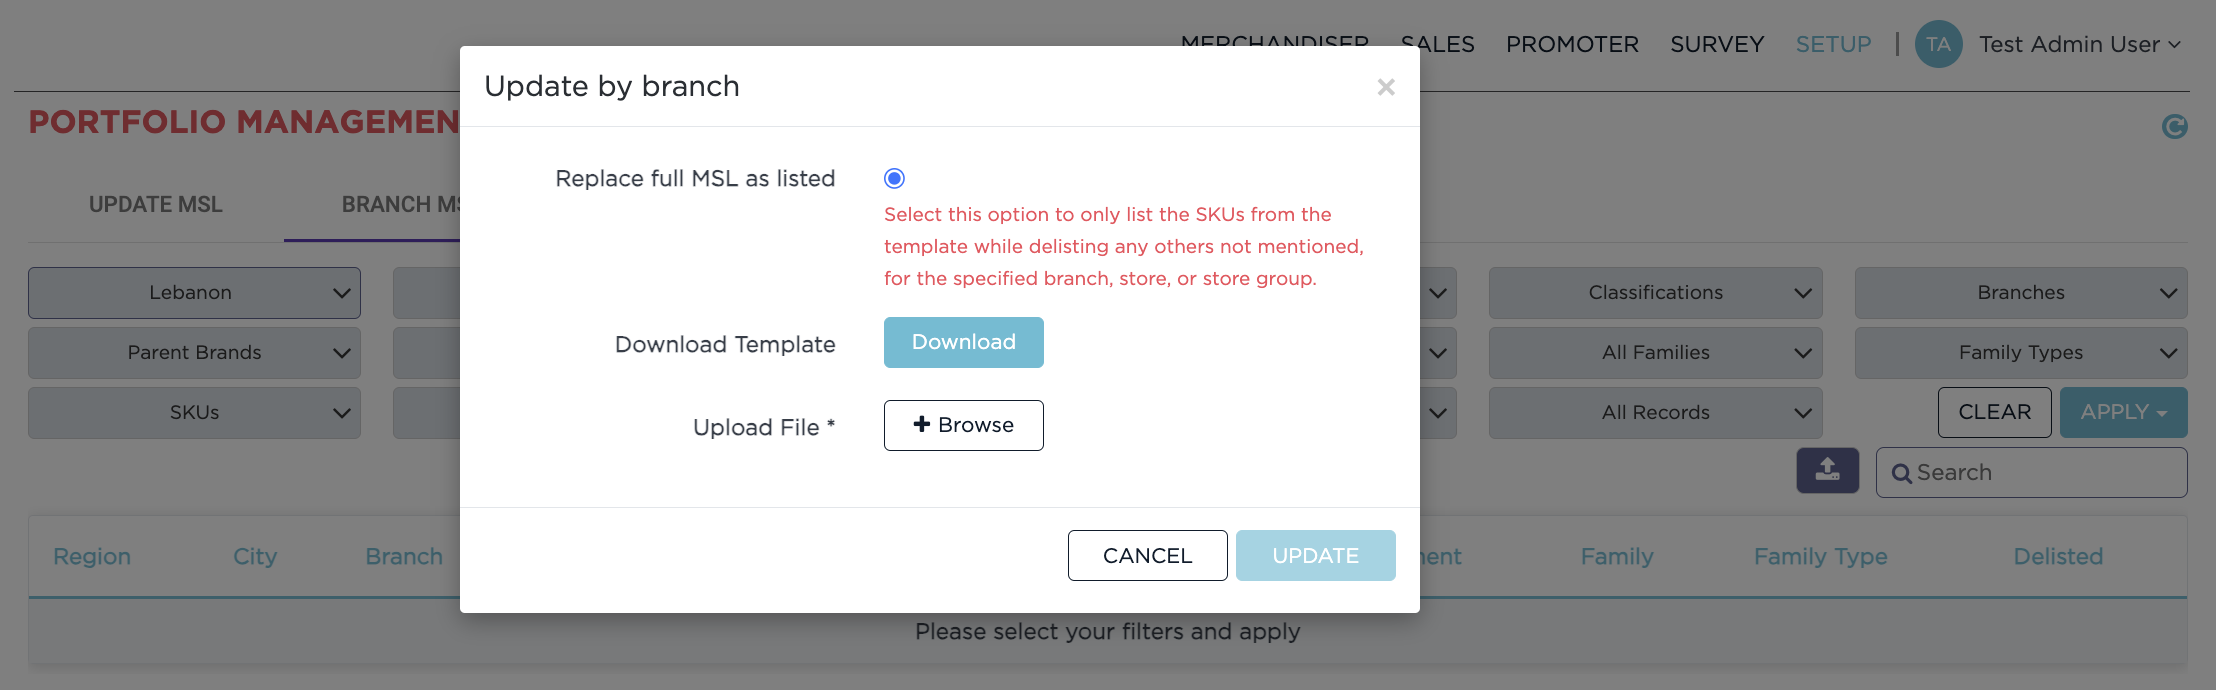The image size is (2216, 690).
Task: Open the All Records dropdown
Action: (1655, 413)
